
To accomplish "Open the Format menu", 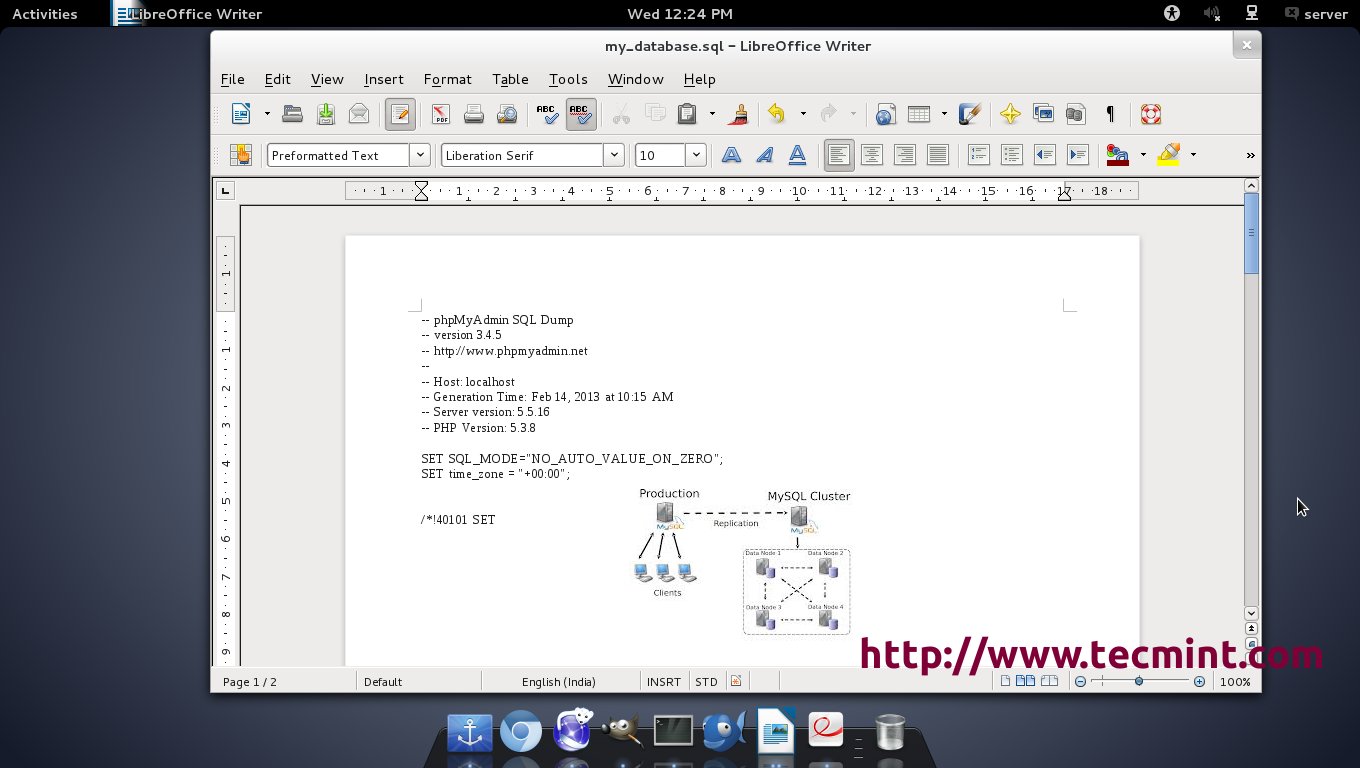I will pyautogui.click(x=447, y=79).
